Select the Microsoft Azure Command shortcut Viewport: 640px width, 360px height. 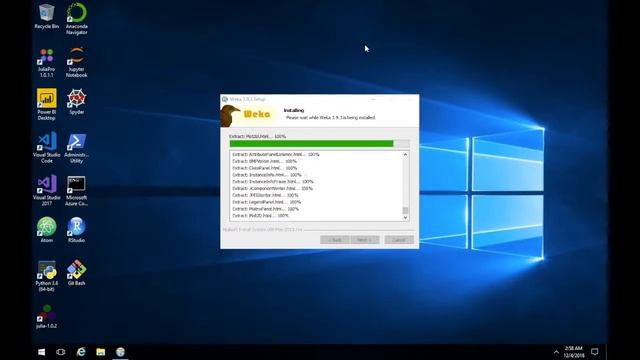tap(77, 190)
